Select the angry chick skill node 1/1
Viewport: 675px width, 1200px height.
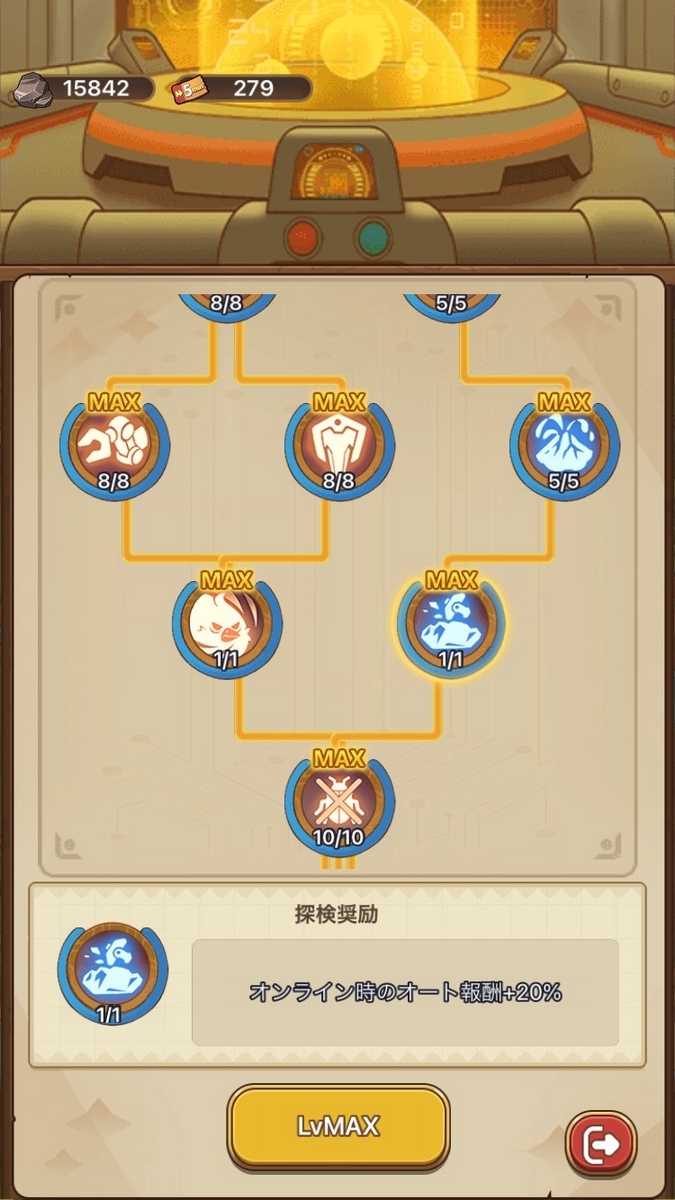tap(228, 623)
